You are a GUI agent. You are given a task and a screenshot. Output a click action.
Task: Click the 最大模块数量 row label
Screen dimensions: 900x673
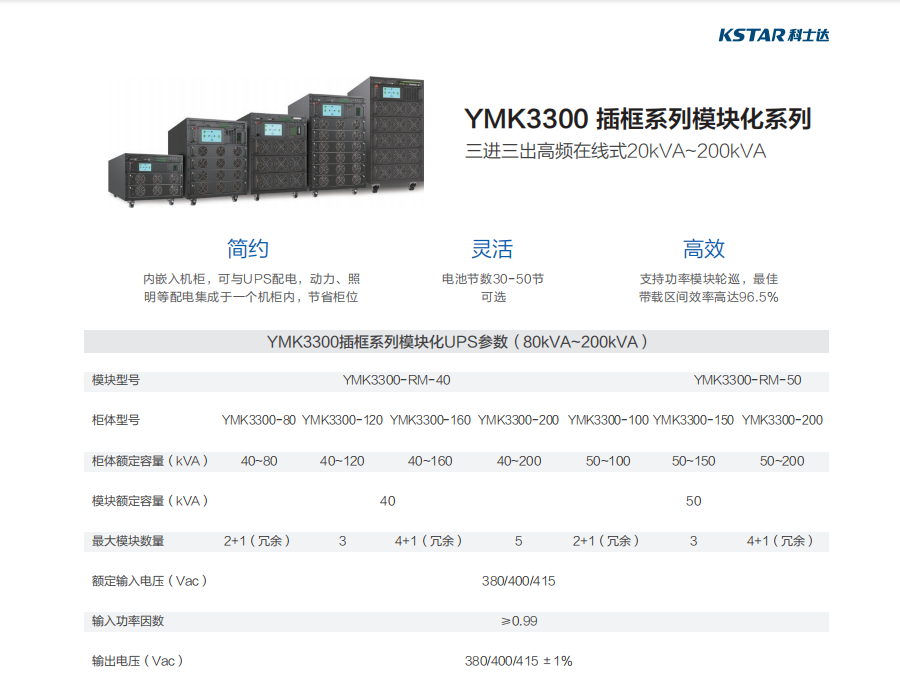tap(128, 541)
